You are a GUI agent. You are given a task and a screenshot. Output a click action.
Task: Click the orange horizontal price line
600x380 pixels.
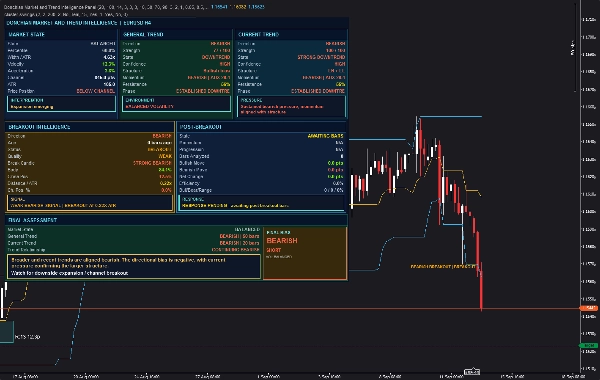point(290,308)
